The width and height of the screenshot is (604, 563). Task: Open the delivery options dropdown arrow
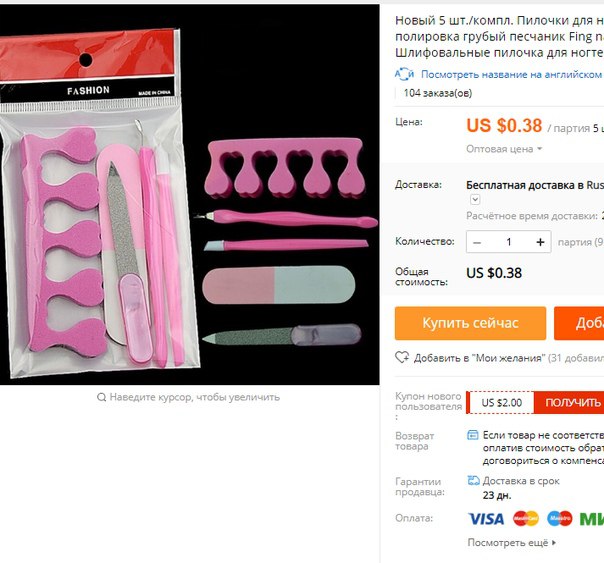click(x=475, y=199)
